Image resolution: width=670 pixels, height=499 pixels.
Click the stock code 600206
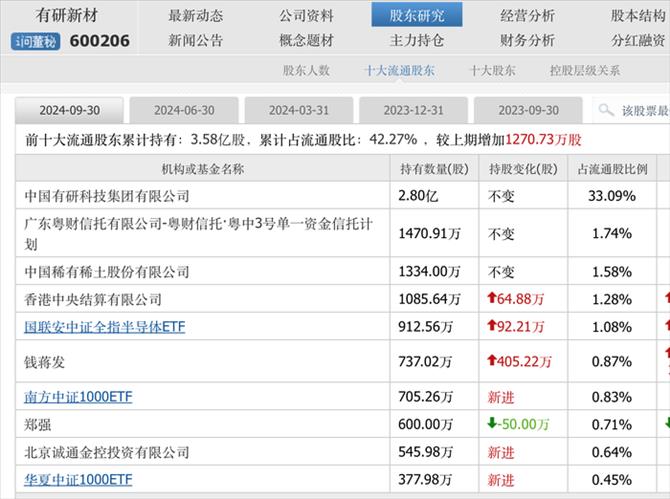pos(100,41)
